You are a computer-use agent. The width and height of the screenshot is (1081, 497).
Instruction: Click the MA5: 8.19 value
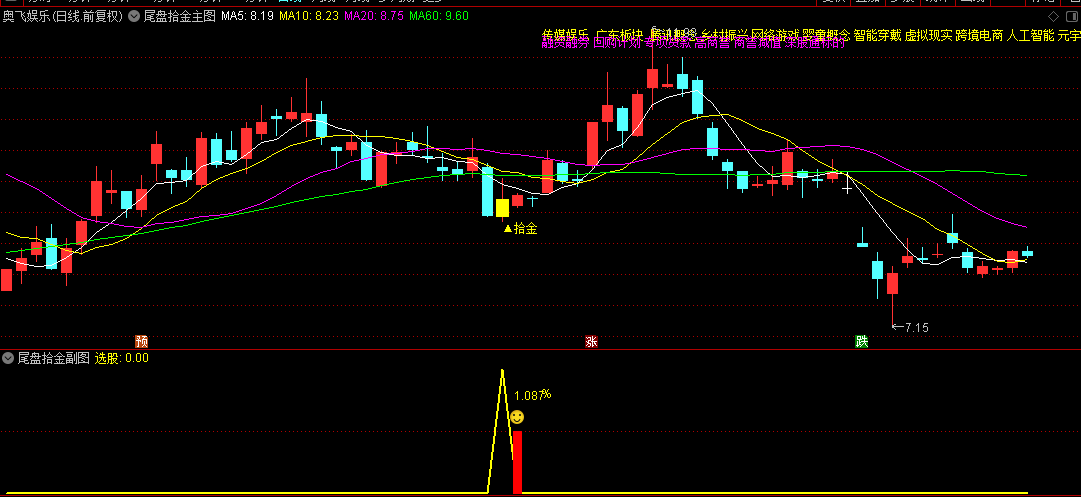coord(247,16)
